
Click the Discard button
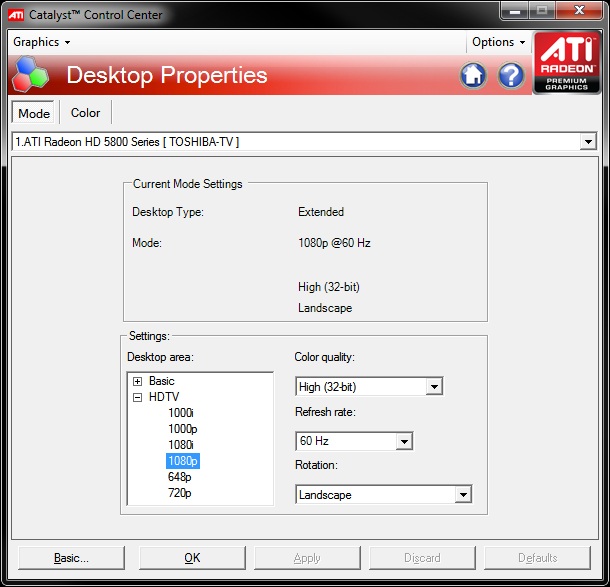click(422, 558)
